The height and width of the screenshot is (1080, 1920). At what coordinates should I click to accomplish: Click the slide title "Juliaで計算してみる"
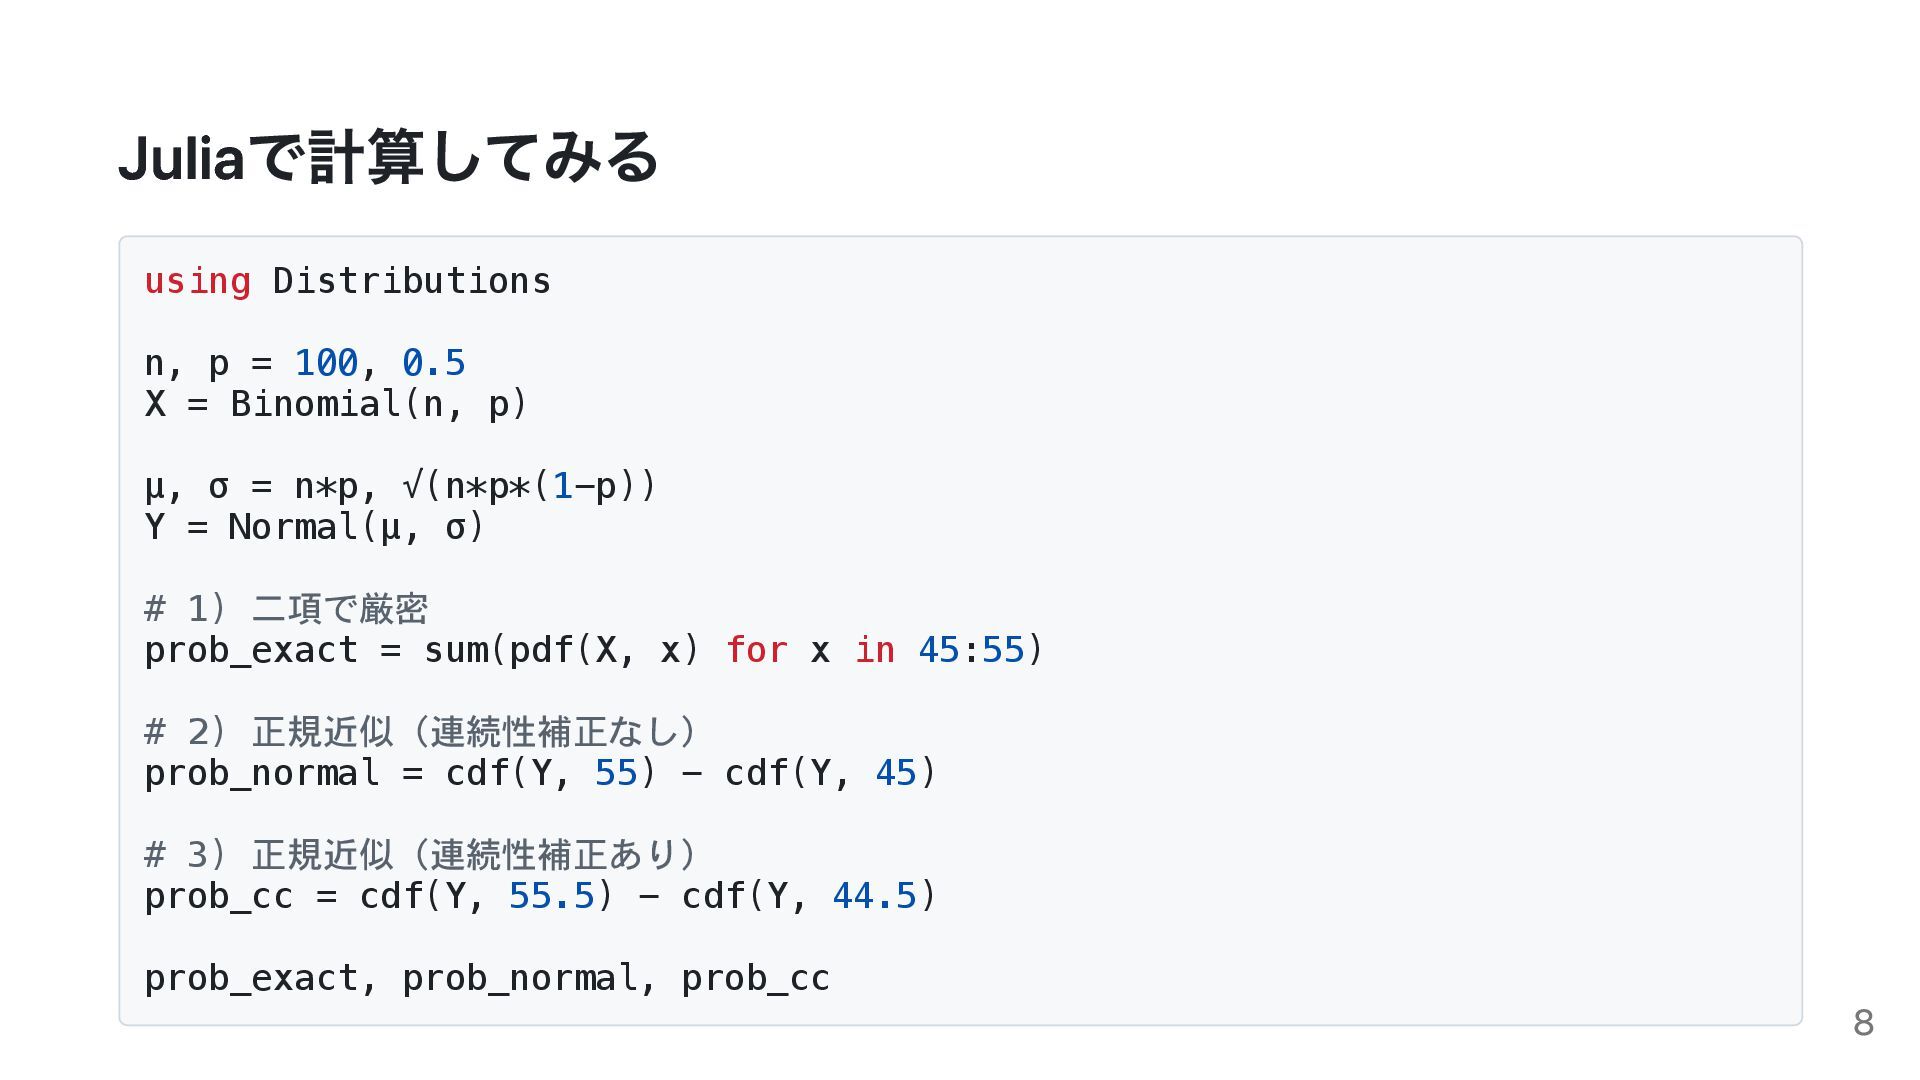coord(388,158)
